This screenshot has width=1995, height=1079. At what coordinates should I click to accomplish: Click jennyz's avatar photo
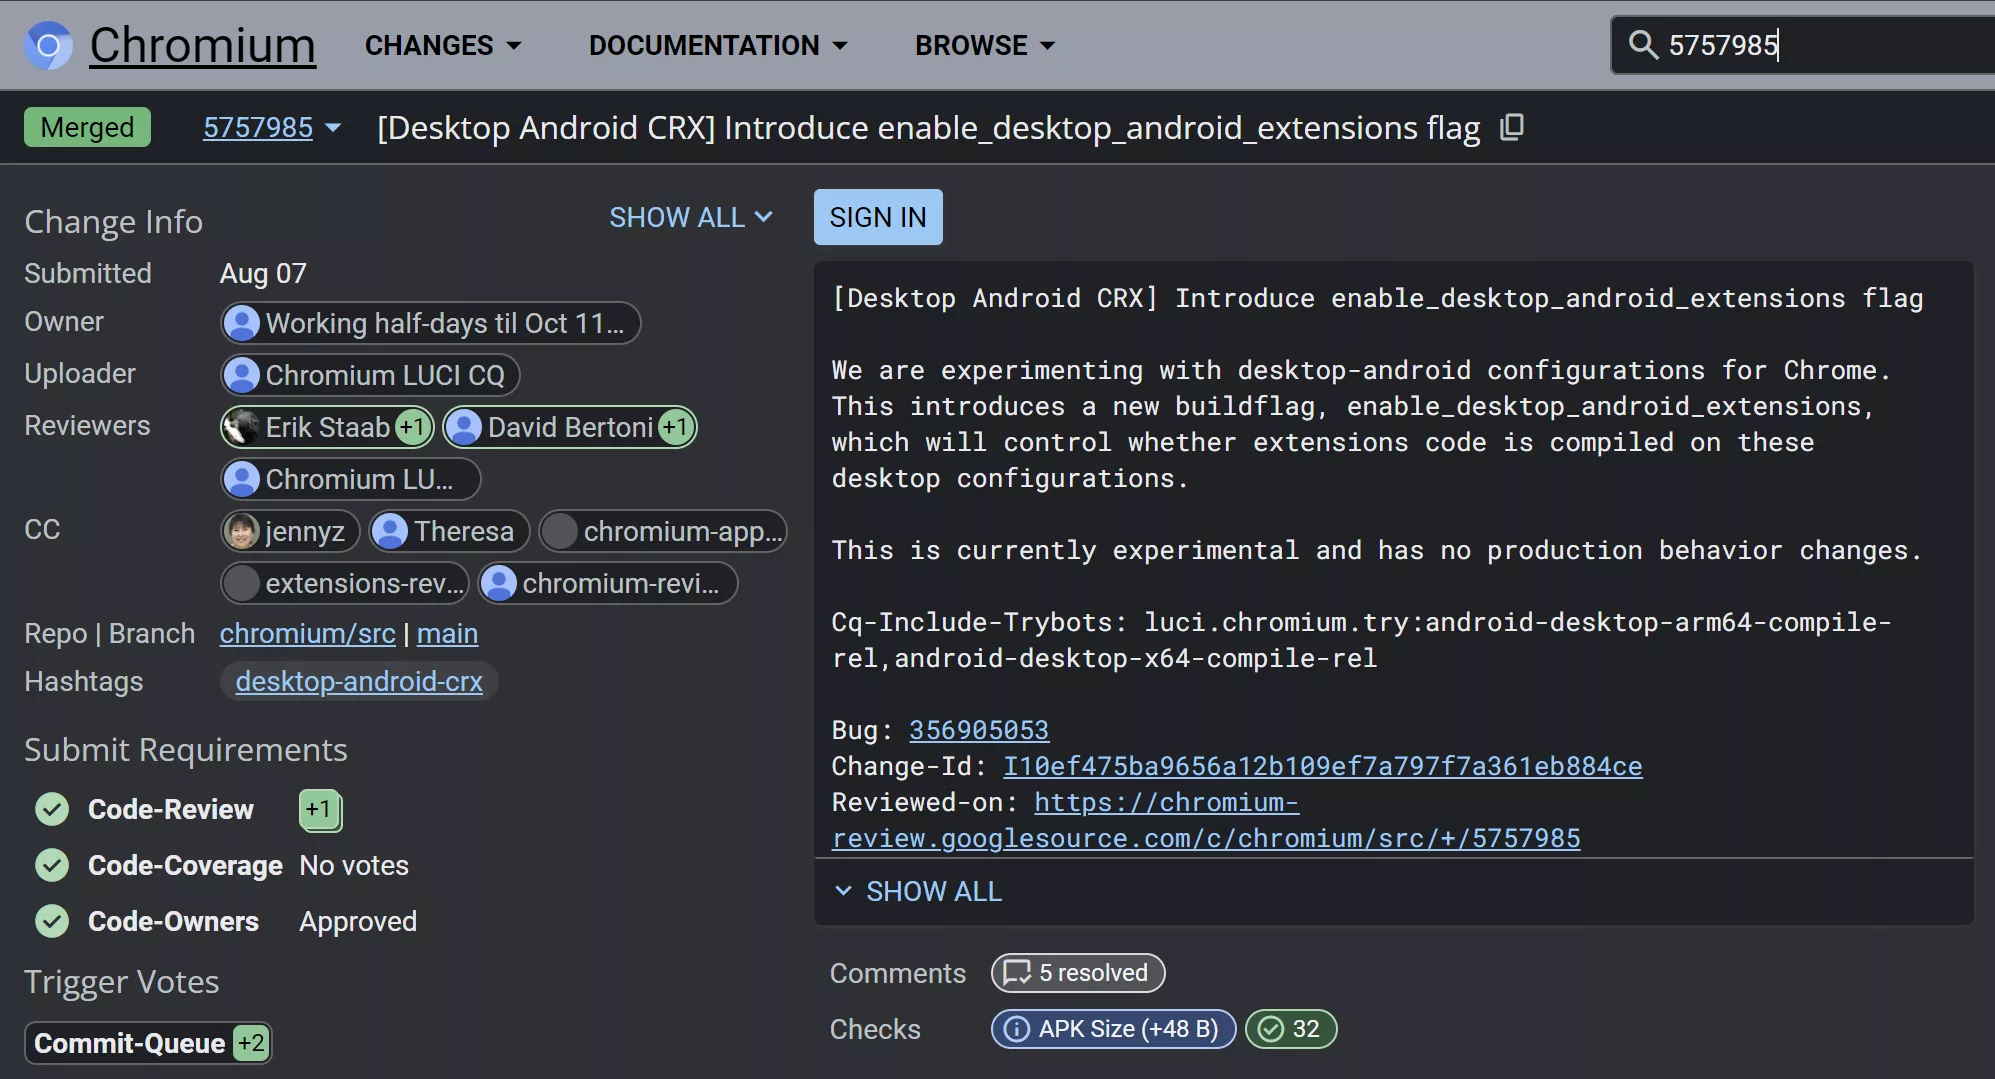[241, 531]
